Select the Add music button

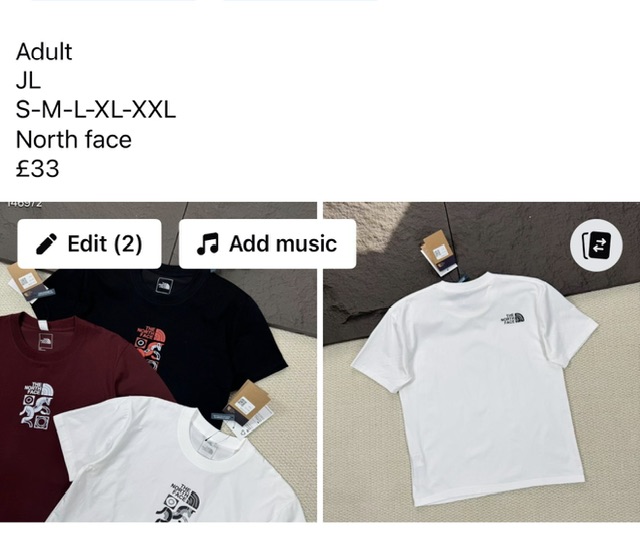[x=267, y=244]
